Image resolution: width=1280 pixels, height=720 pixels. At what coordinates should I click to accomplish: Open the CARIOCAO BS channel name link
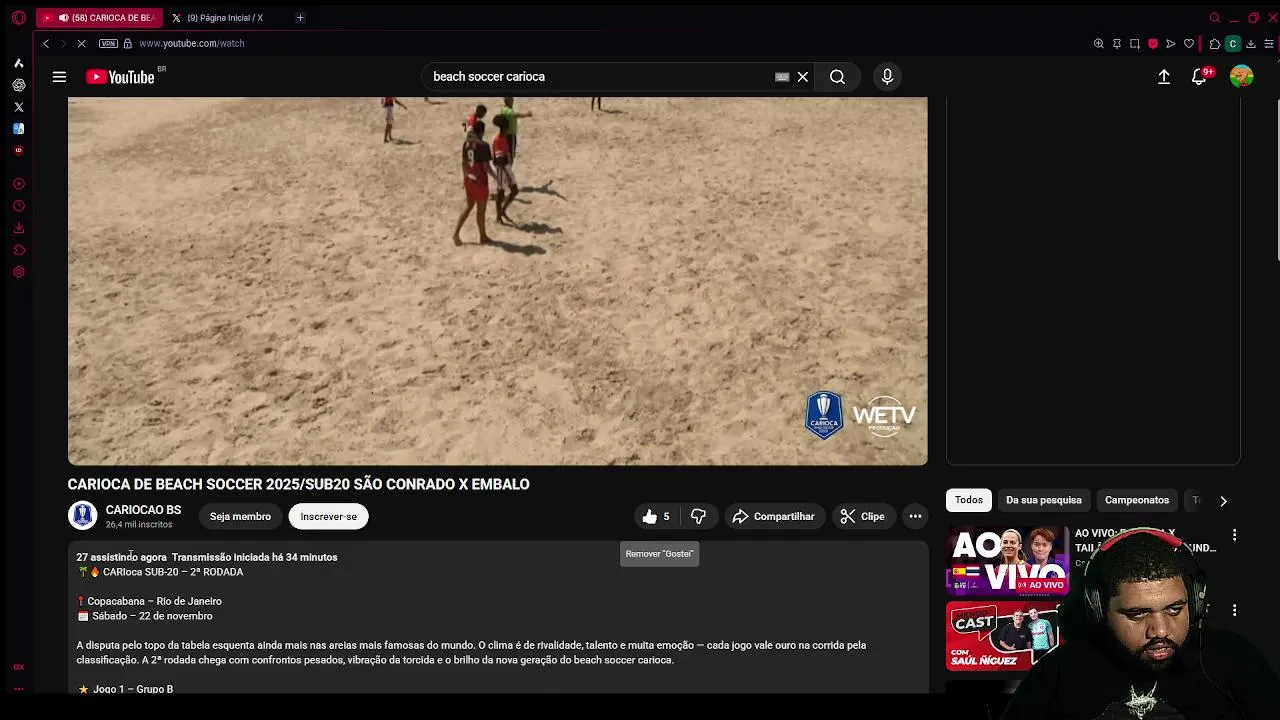coord(143,510)
